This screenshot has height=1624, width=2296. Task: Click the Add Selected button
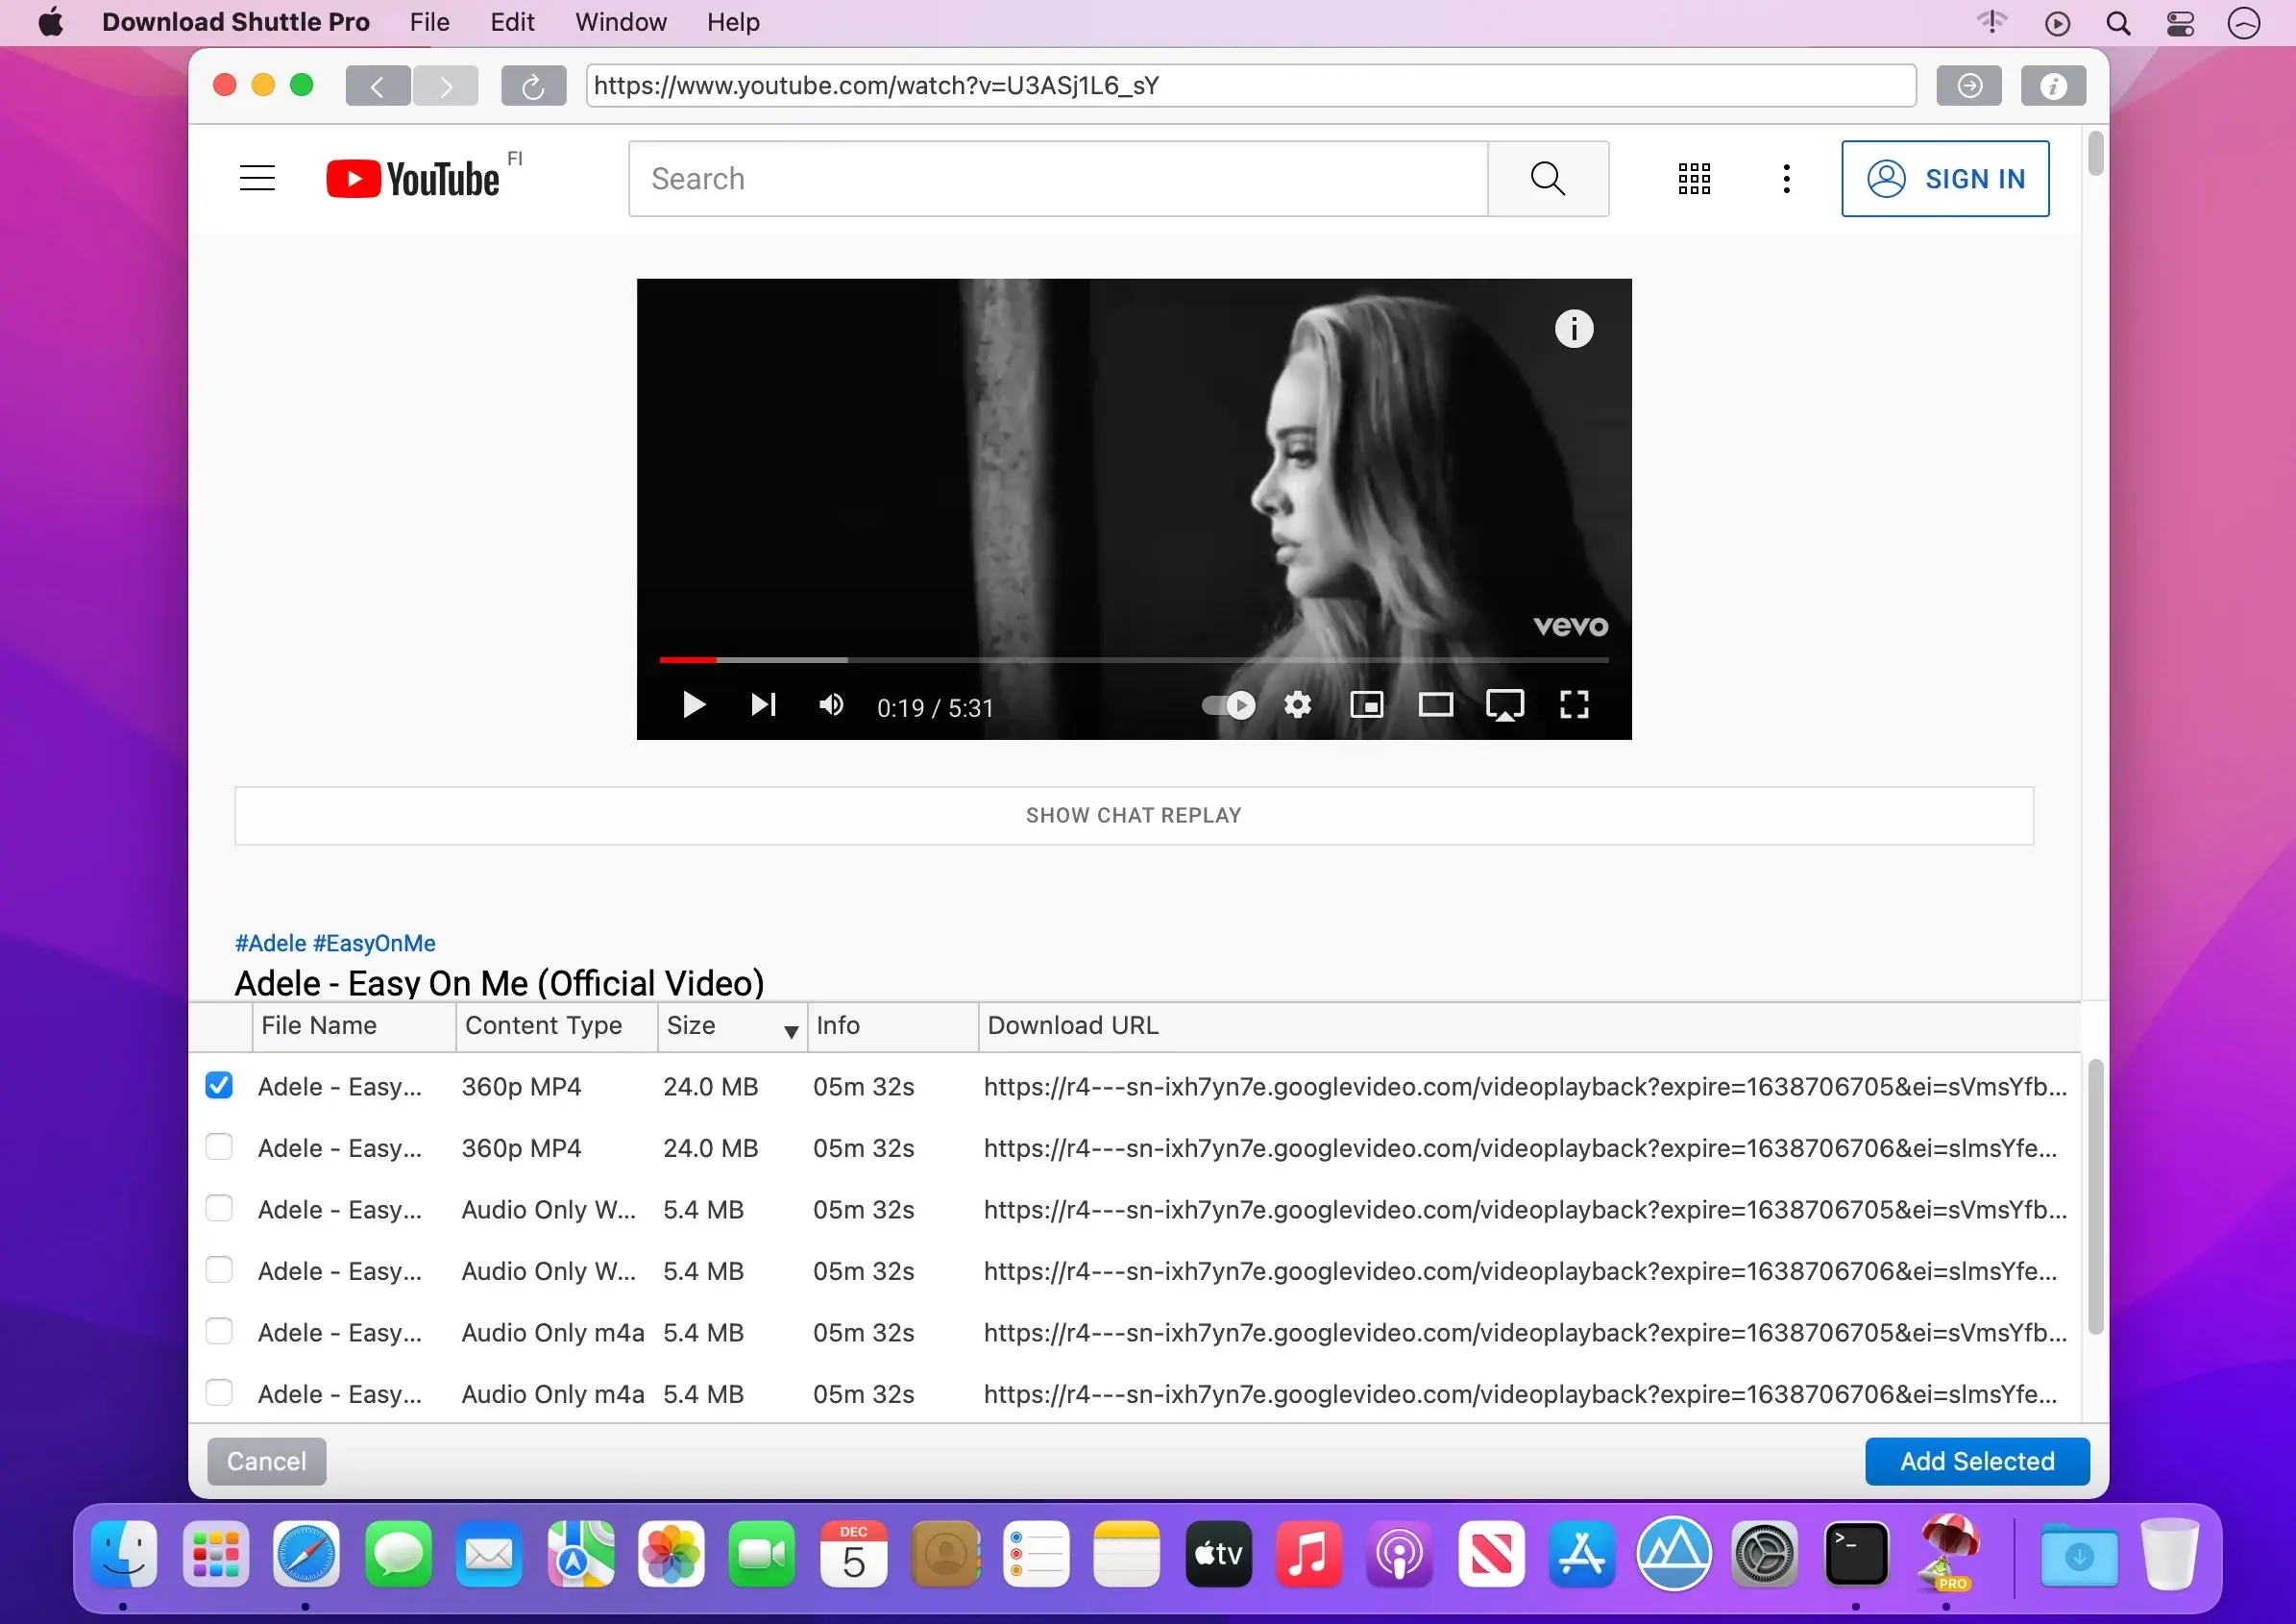[1977, 1461]
